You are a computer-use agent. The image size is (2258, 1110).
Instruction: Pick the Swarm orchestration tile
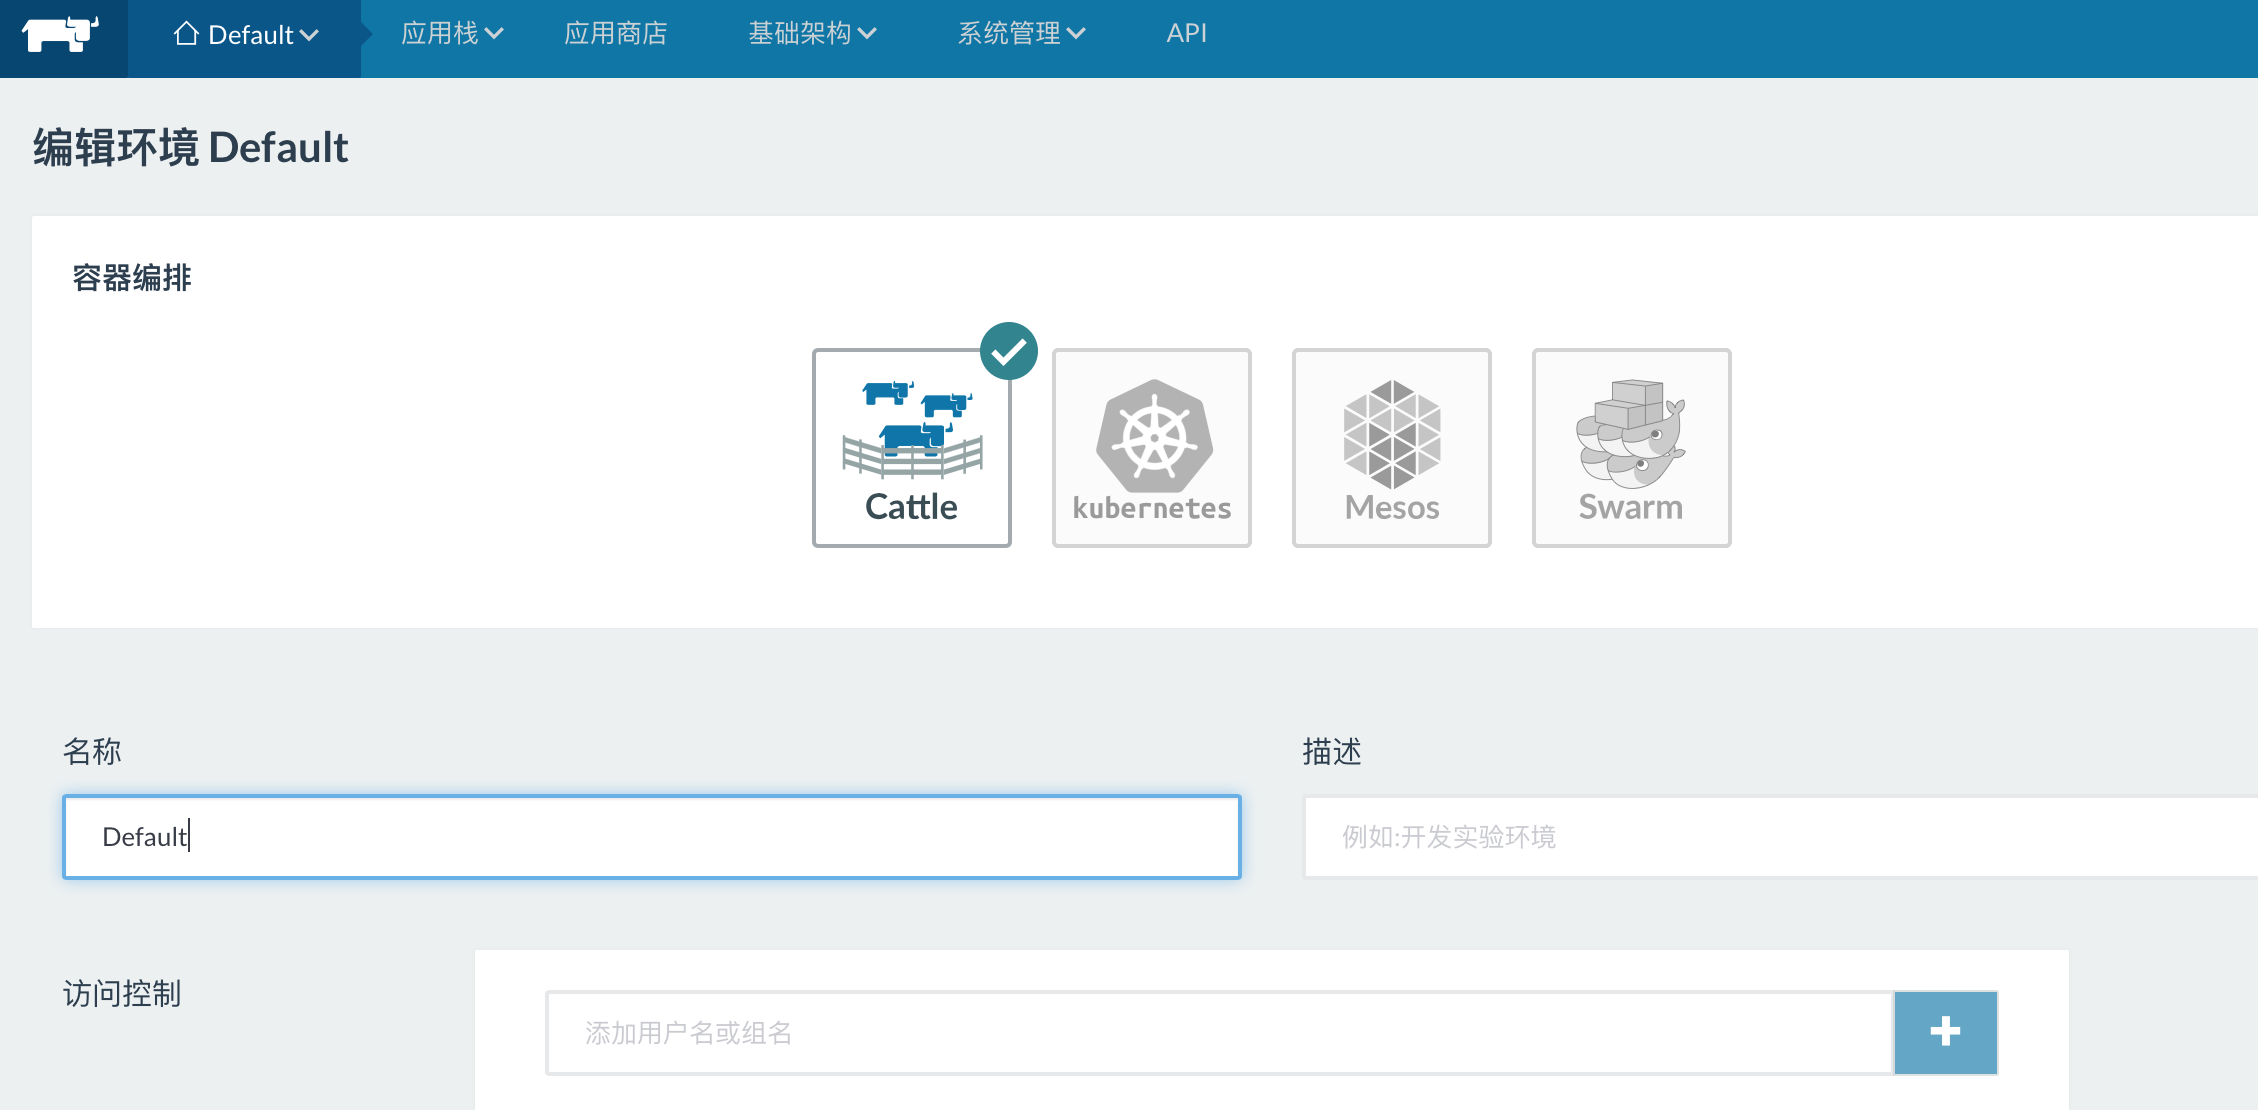(x=1631, y=448)
